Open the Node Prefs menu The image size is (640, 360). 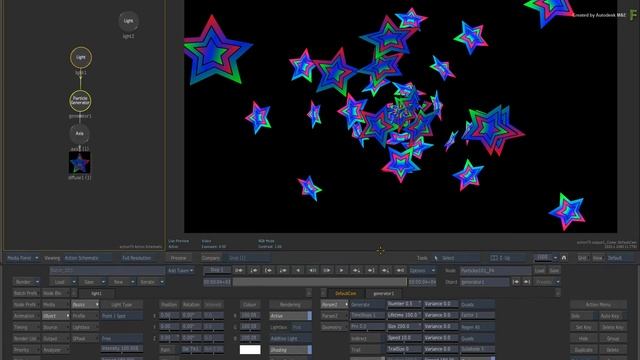click(26, 304)
